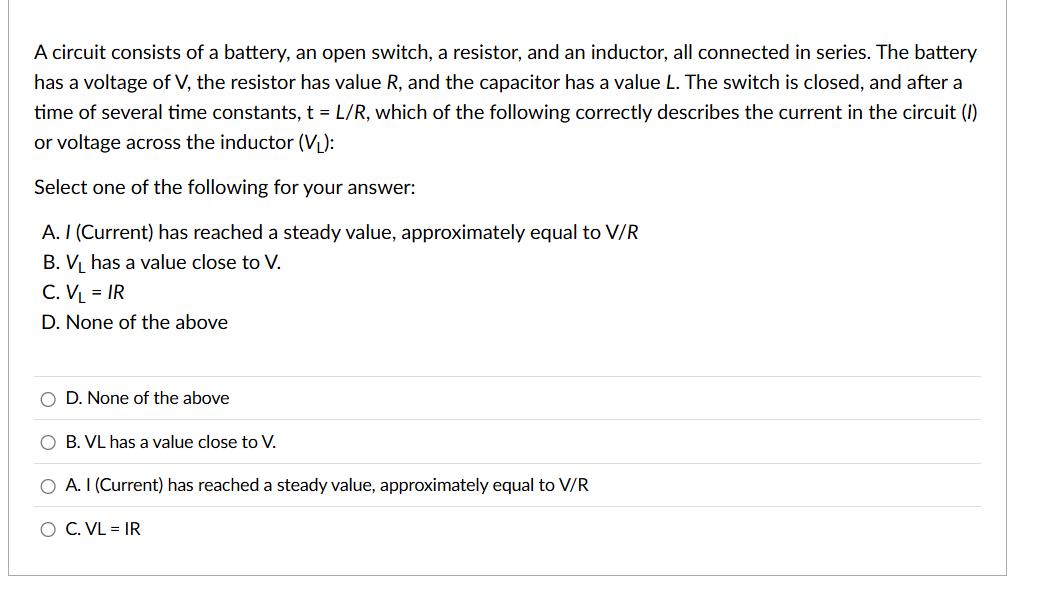
Task: Click the words or voltage across the inductor
Action: (x=164, y=143)
